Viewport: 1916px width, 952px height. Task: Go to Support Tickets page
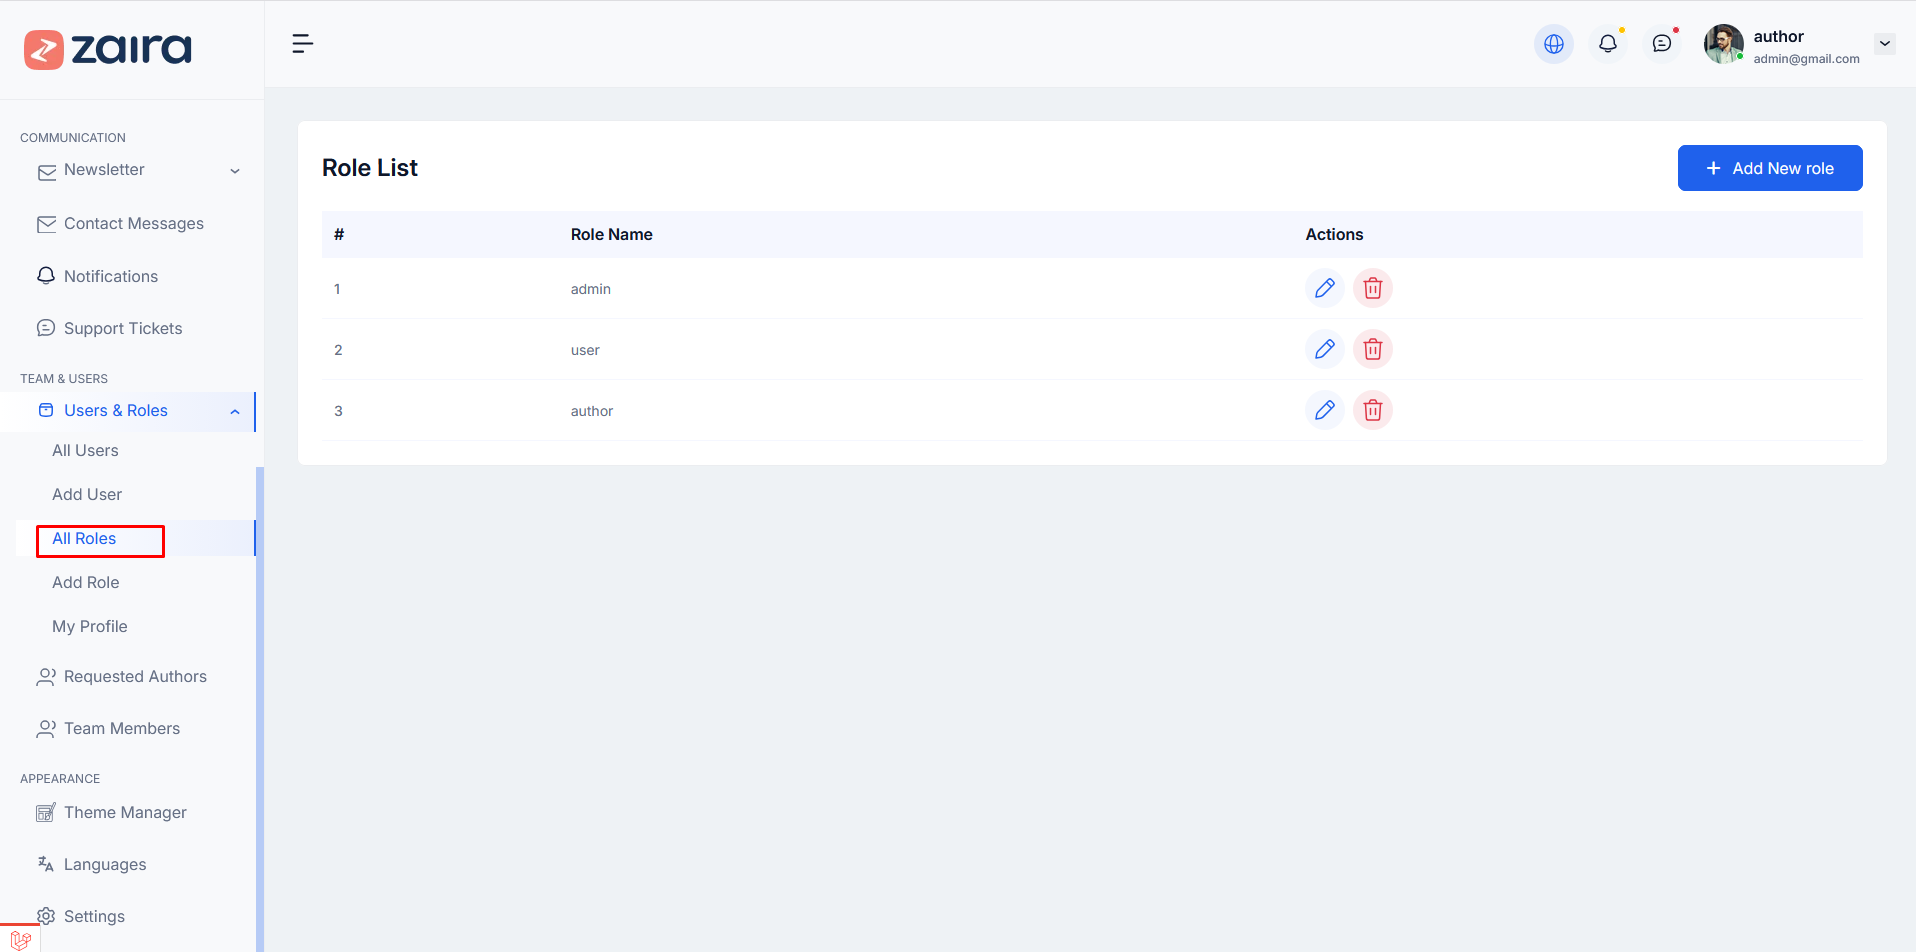[123, 328]
